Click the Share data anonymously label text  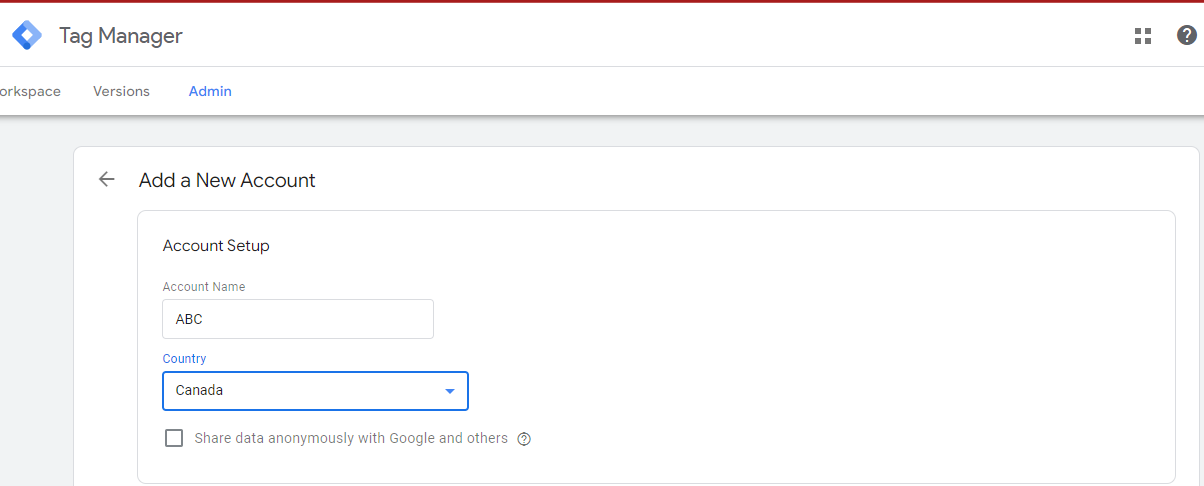point(351,438)
